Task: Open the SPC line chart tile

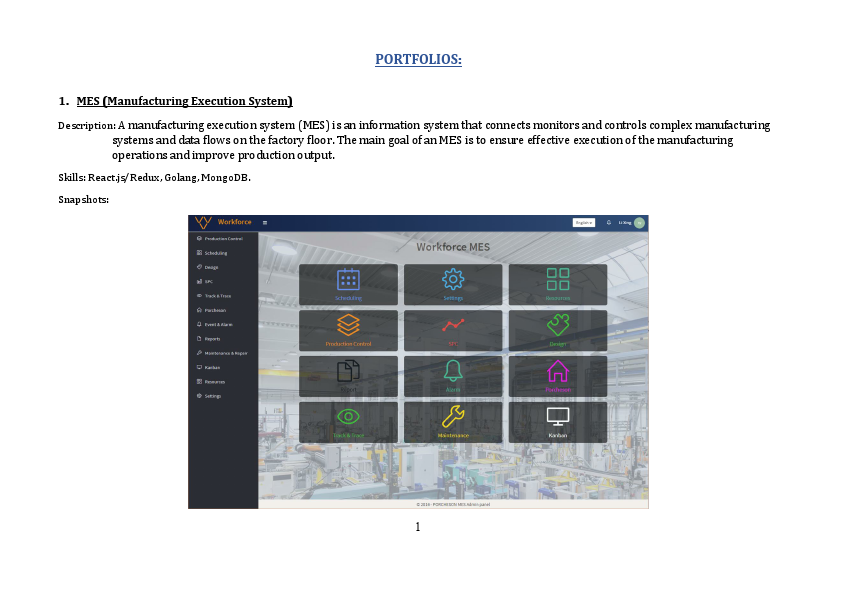Action: [453, 330]
